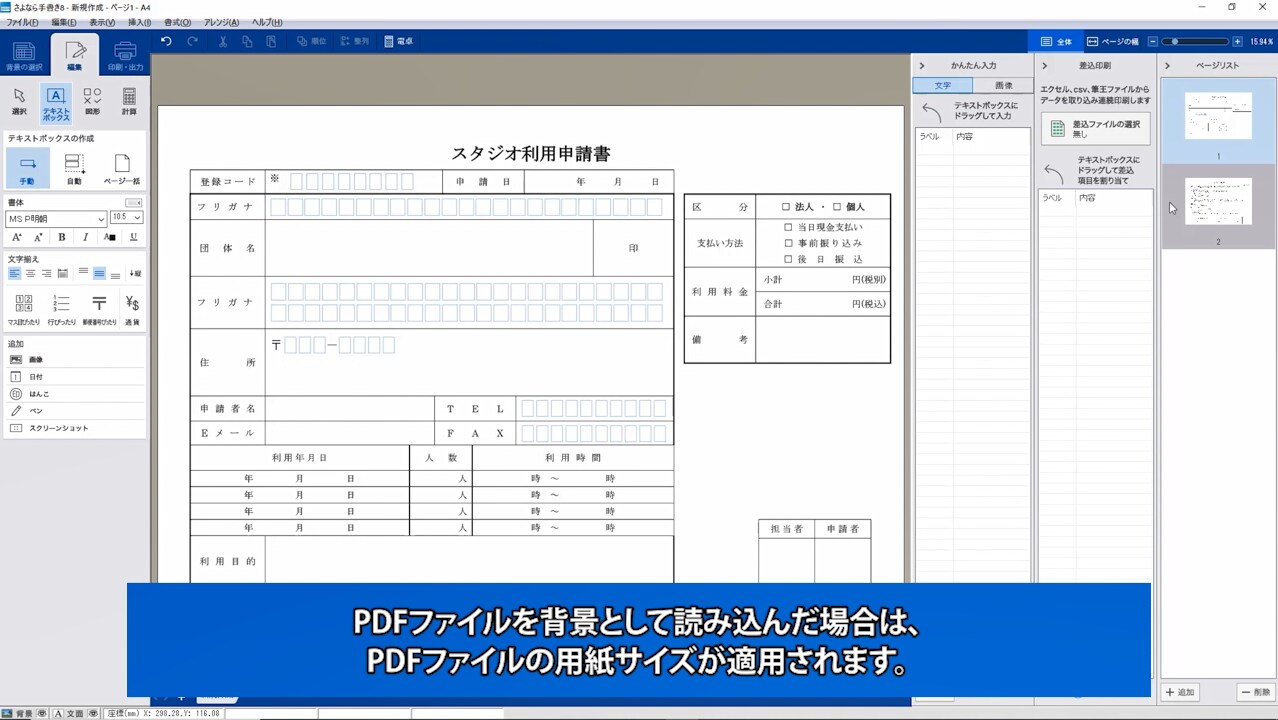
Task: Click 差込ファイルの選択 button
Action: 1096,128
